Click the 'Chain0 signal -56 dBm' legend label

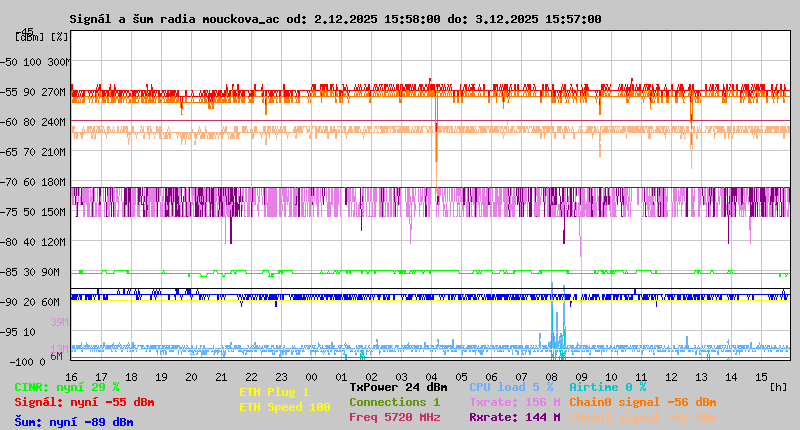click(643, 402)
